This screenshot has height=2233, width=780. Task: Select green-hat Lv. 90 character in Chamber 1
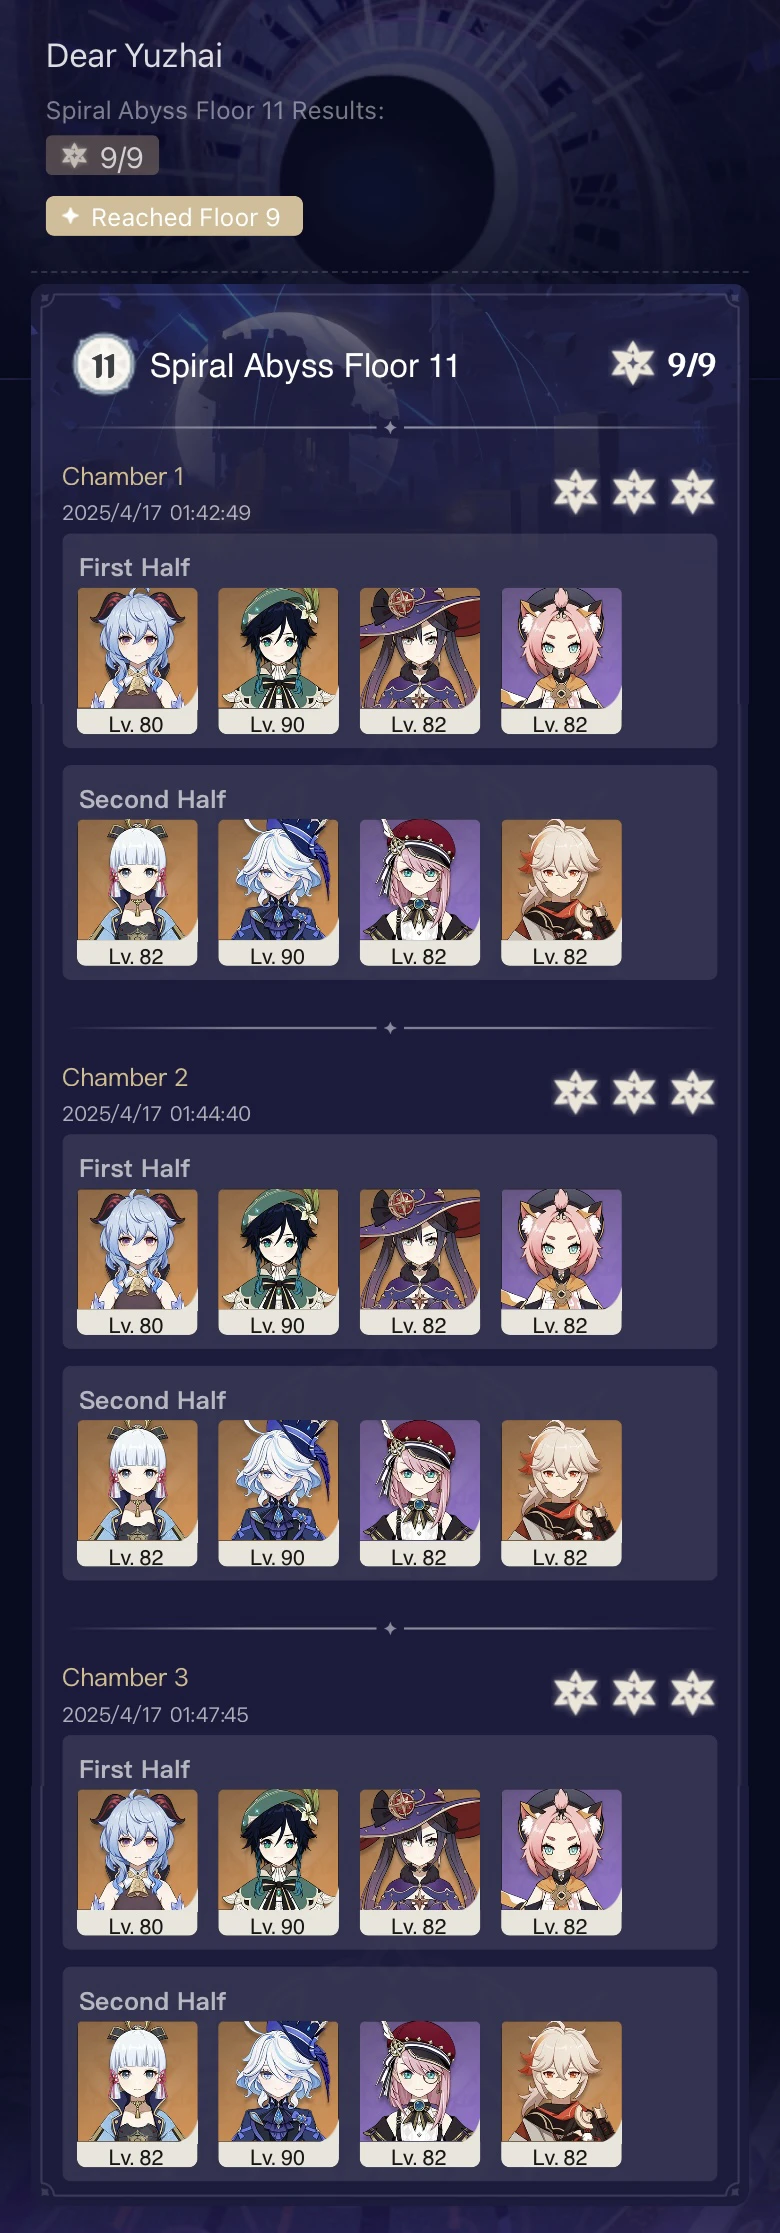[x=278, y=661]
